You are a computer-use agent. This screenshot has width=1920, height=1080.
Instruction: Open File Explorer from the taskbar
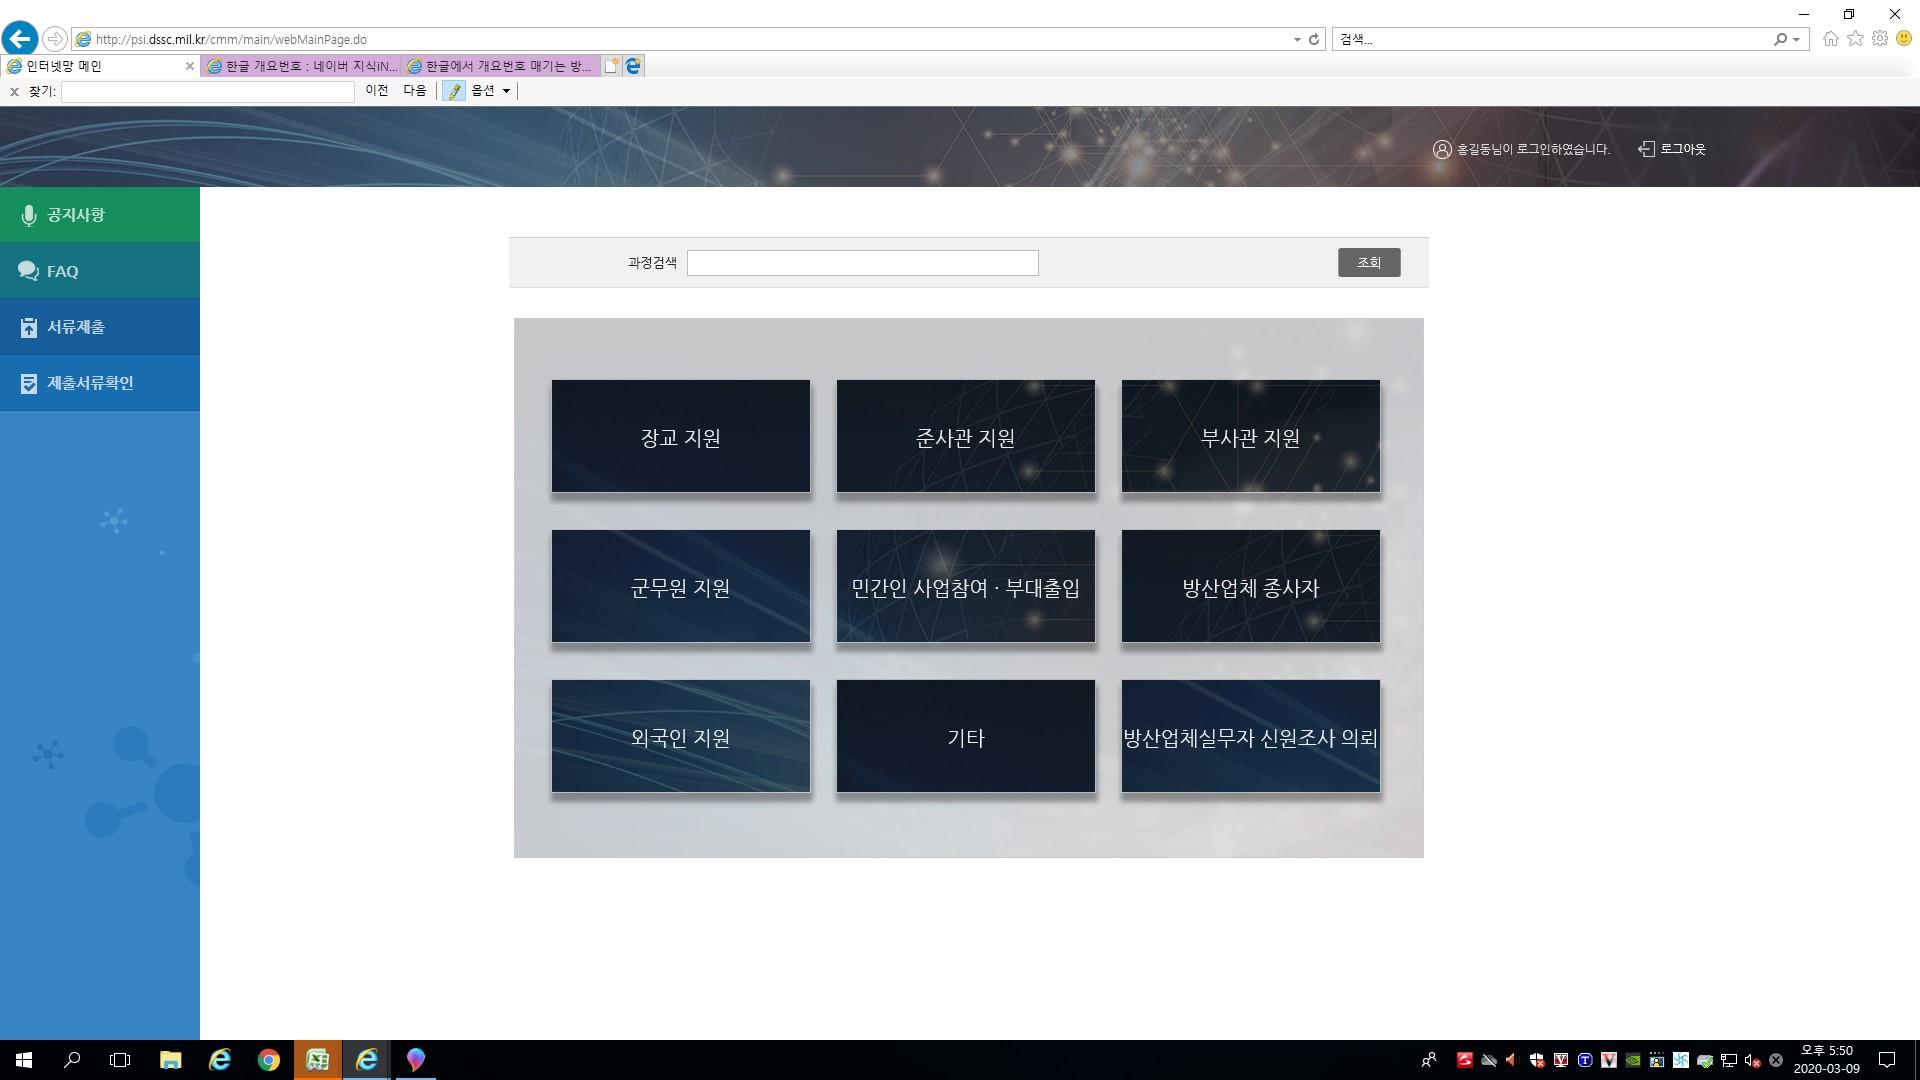[170, 1060]
